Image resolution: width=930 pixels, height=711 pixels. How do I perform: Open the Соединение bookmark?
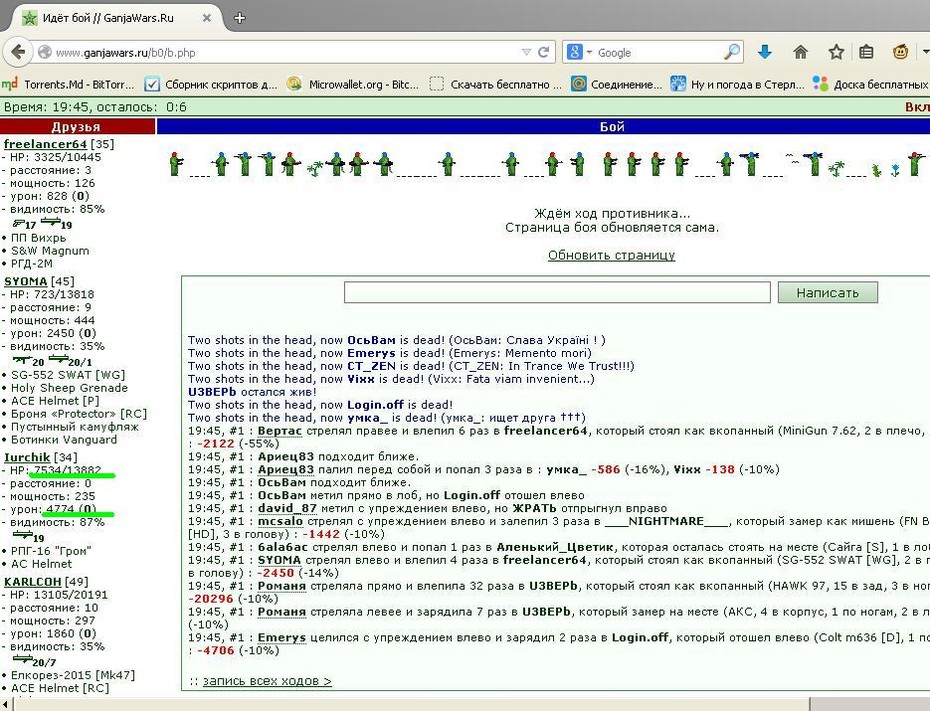(x=617, y=84)
